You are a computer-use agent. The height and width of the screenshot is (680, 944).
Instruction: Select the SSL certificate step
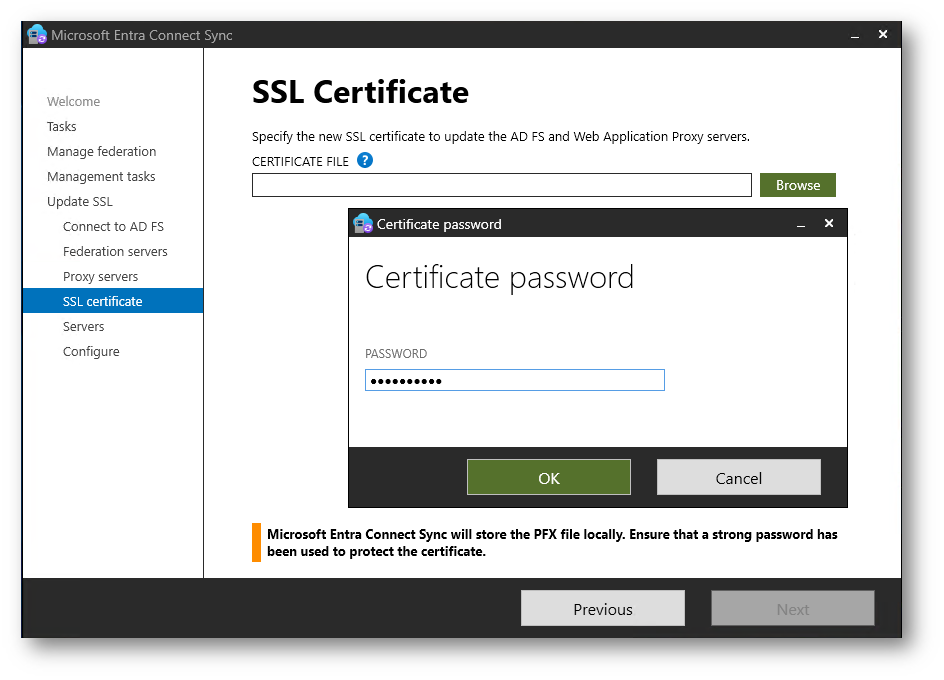pyautogui.click(x=113, y=301)
